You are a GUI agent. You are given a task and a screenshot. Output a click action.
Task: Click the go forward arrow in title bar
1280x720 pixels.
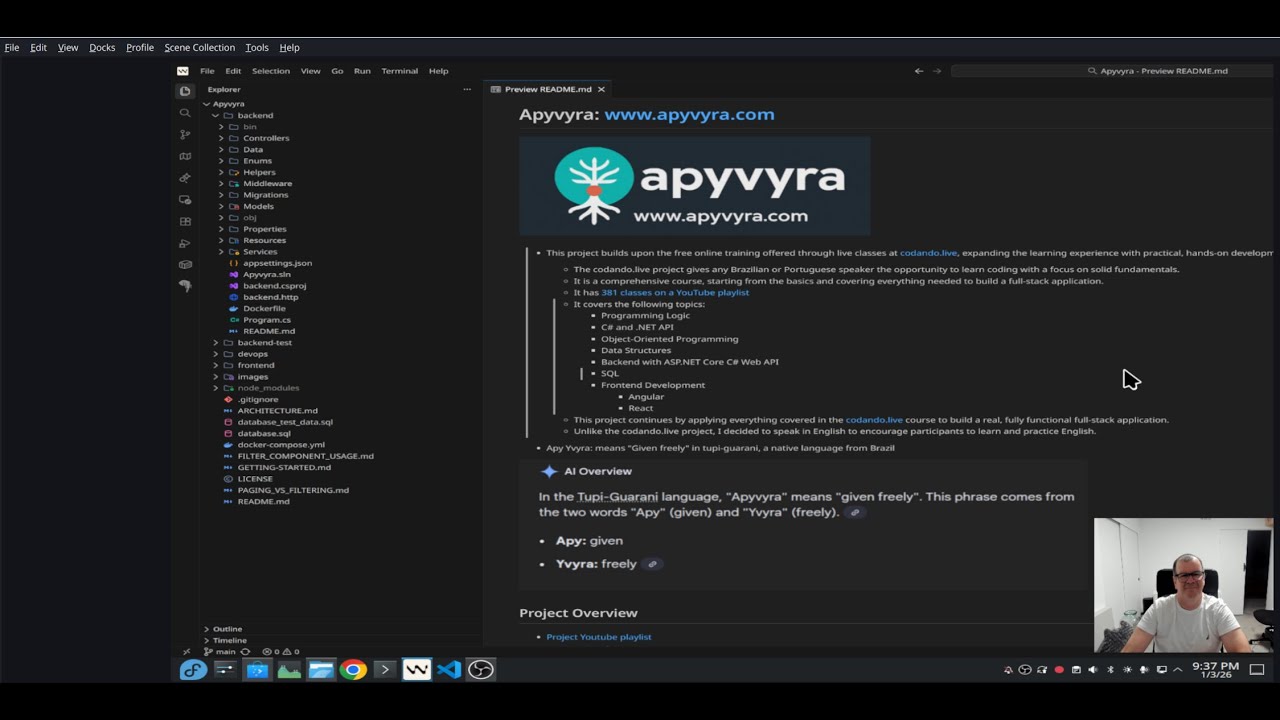(x=937, y=71)
